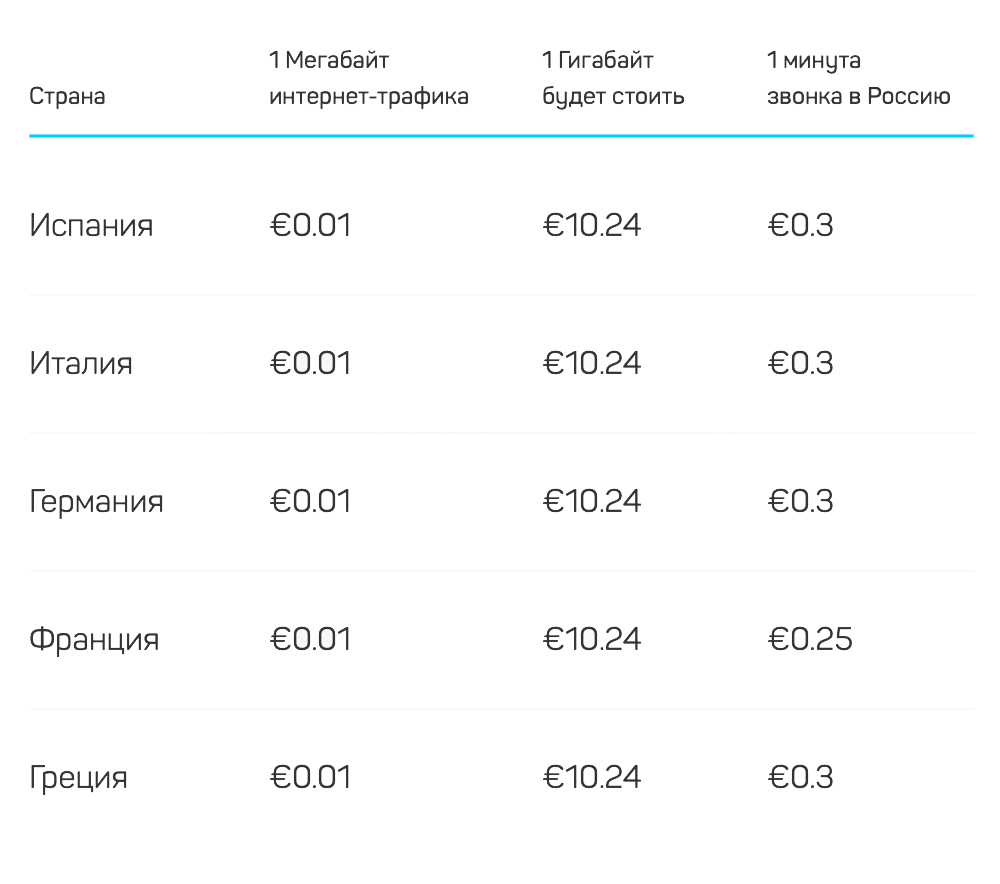Click Испания's €0.01 megabyte price
1000x884 pixels.
pos(310,225)
